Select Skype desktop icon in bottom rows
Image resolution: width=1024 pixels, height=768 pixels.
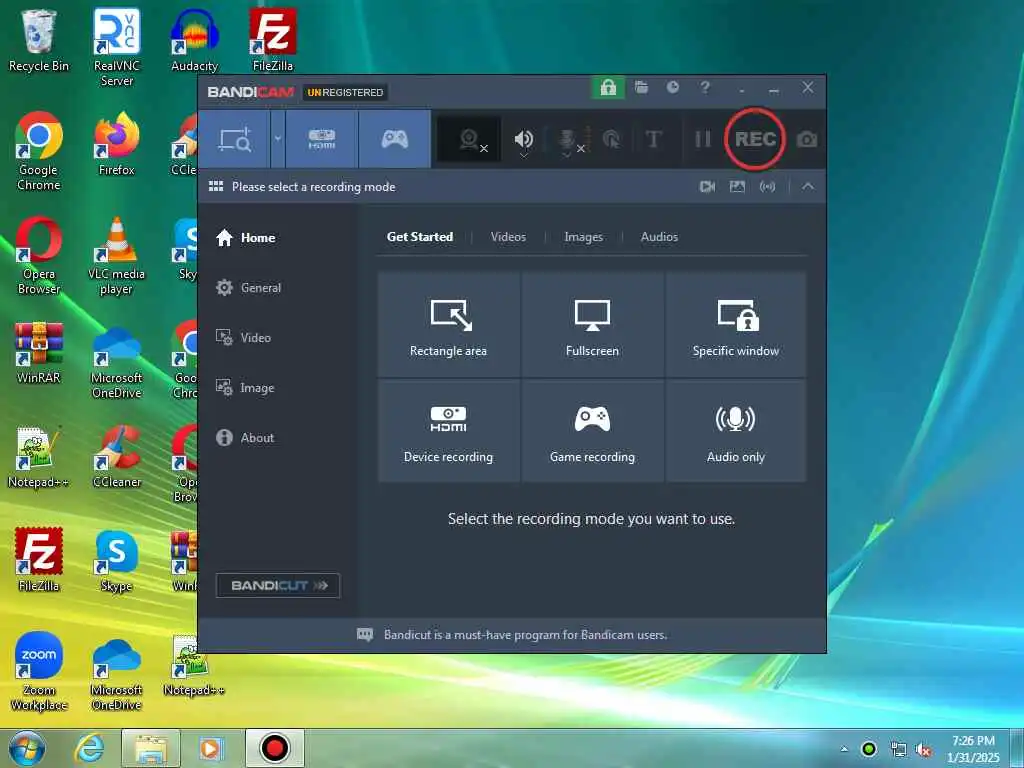(x=116, y=561)
